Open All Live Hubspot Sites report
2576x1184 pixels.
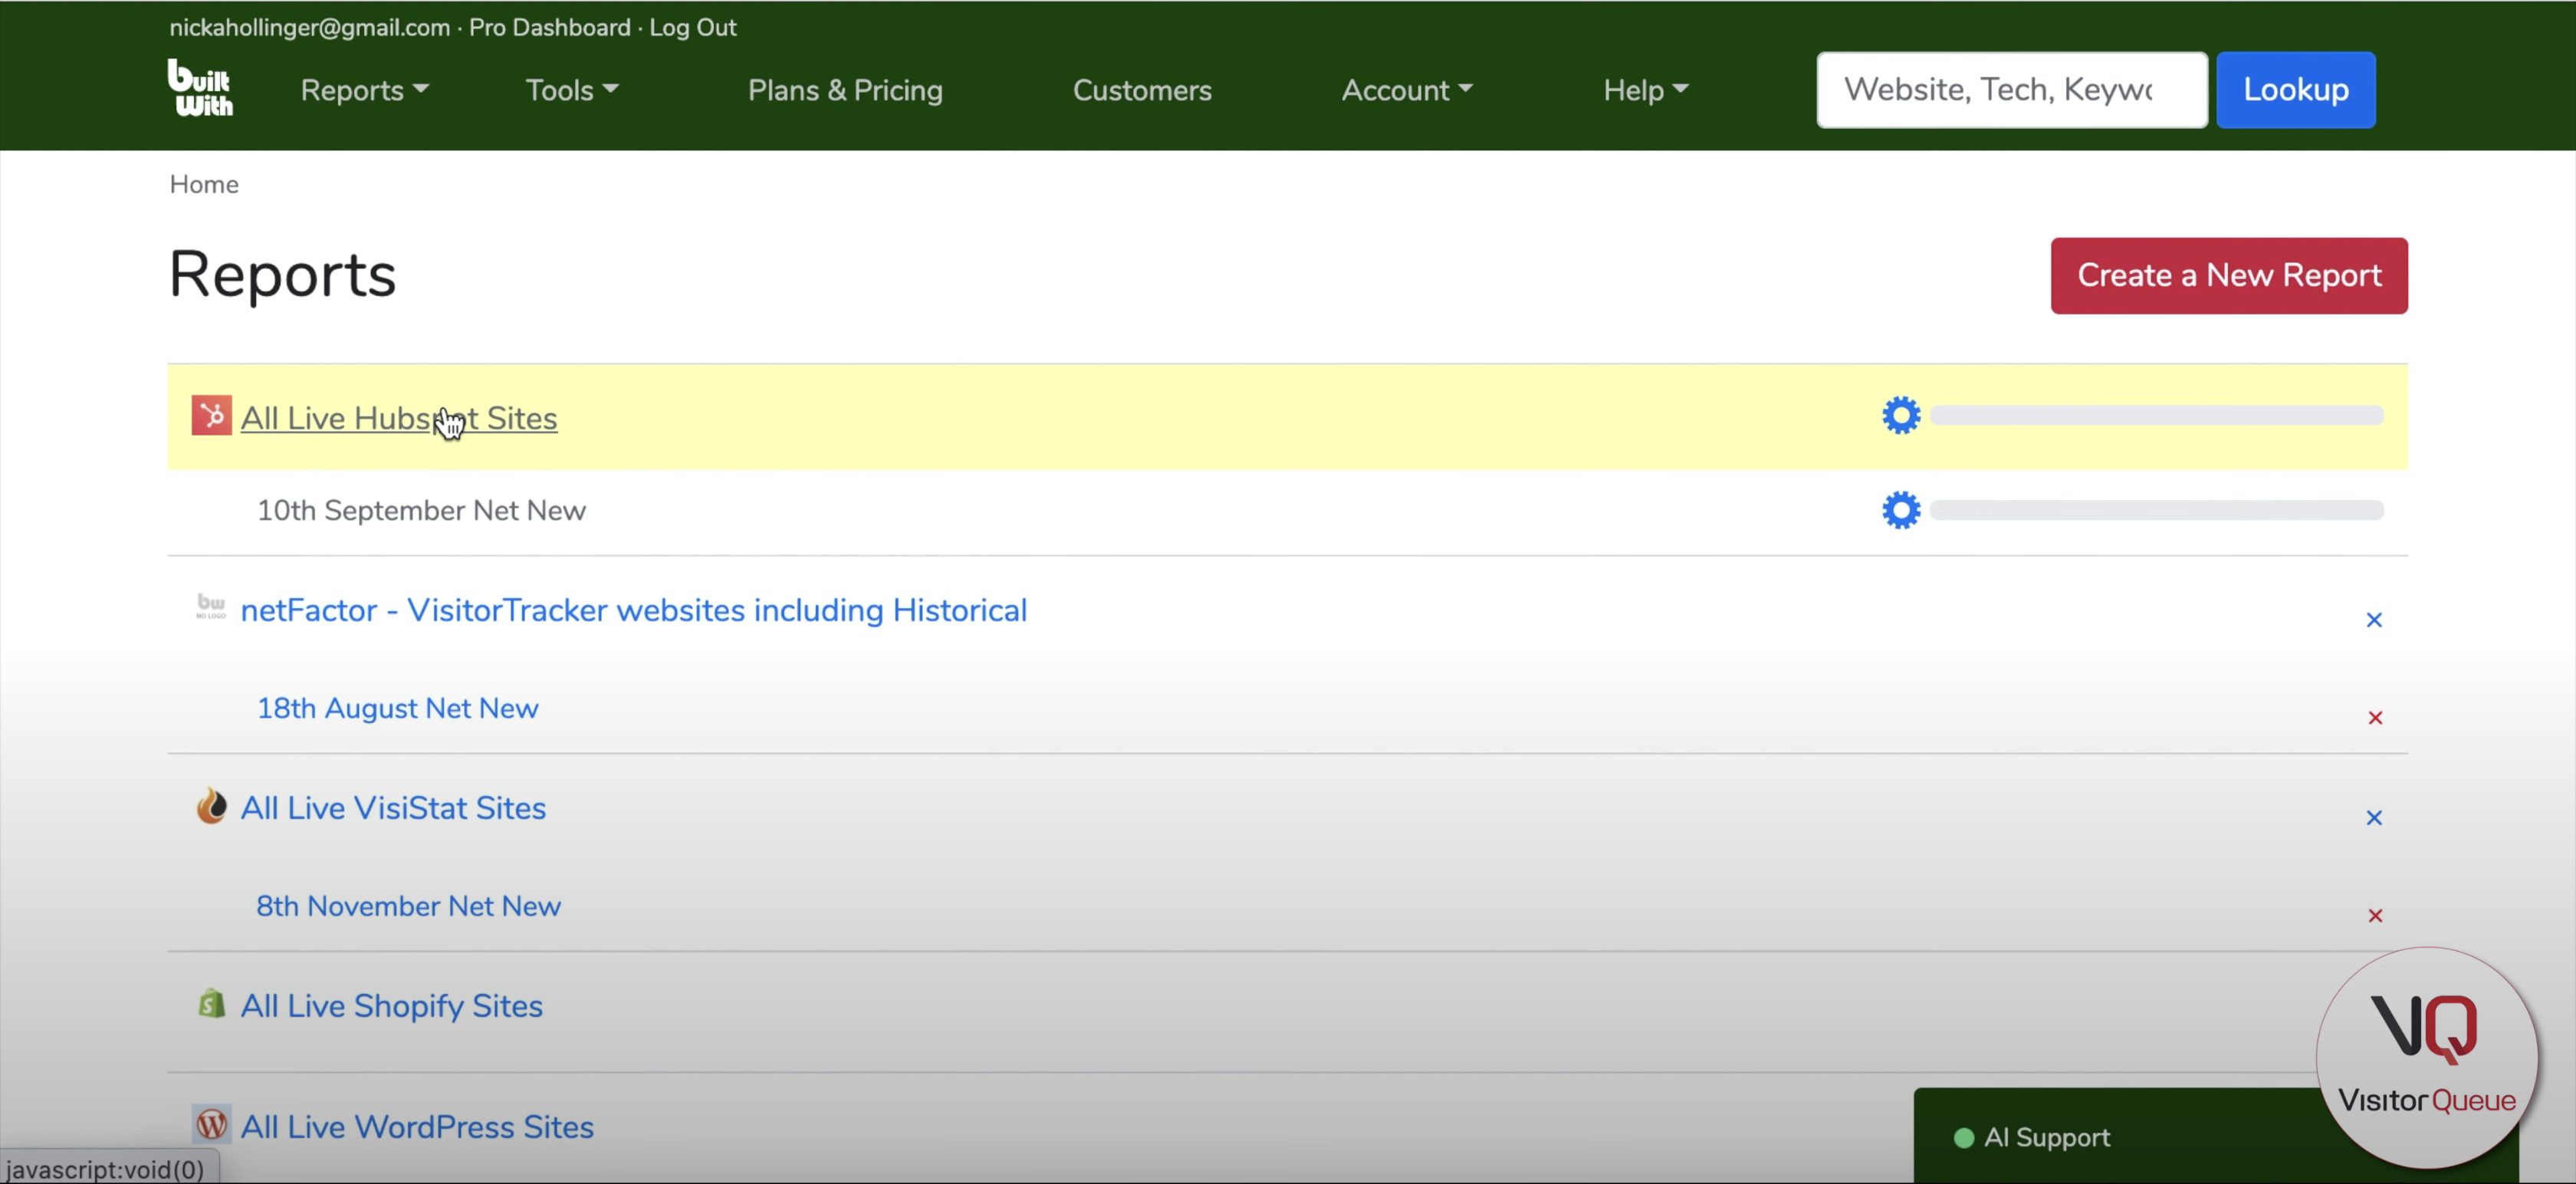pyautogui.click(x=399, y=418)
